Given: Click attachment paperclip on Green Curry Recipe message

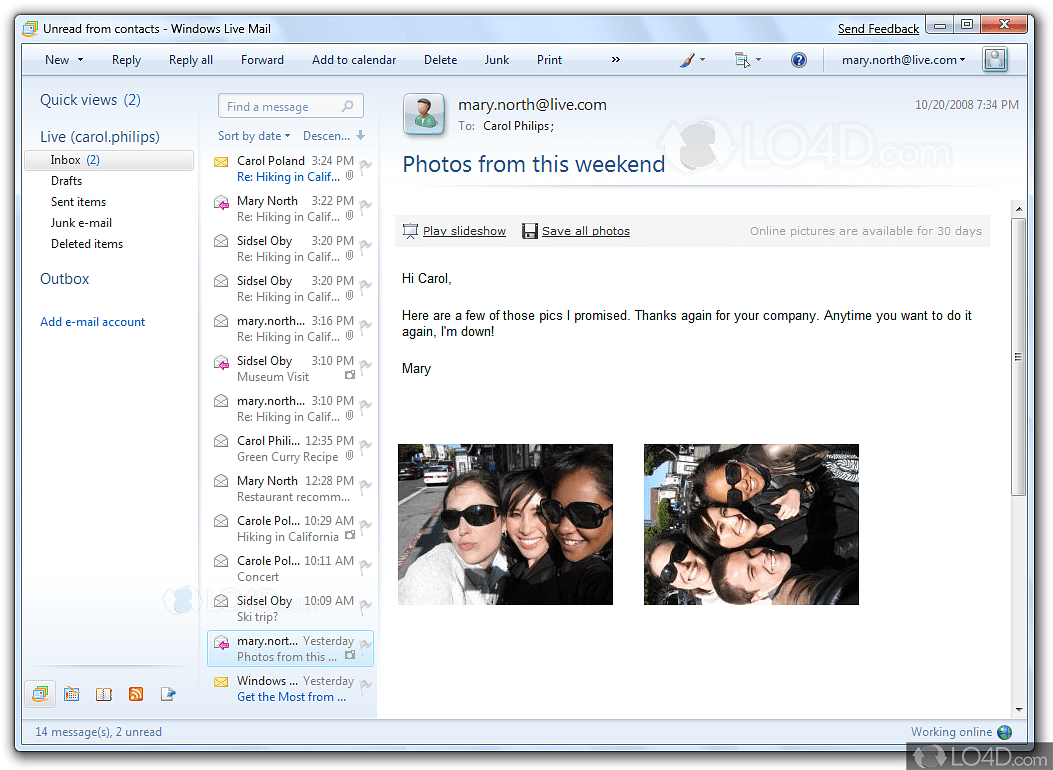Looking at the screenshot, I should [349, 456].
